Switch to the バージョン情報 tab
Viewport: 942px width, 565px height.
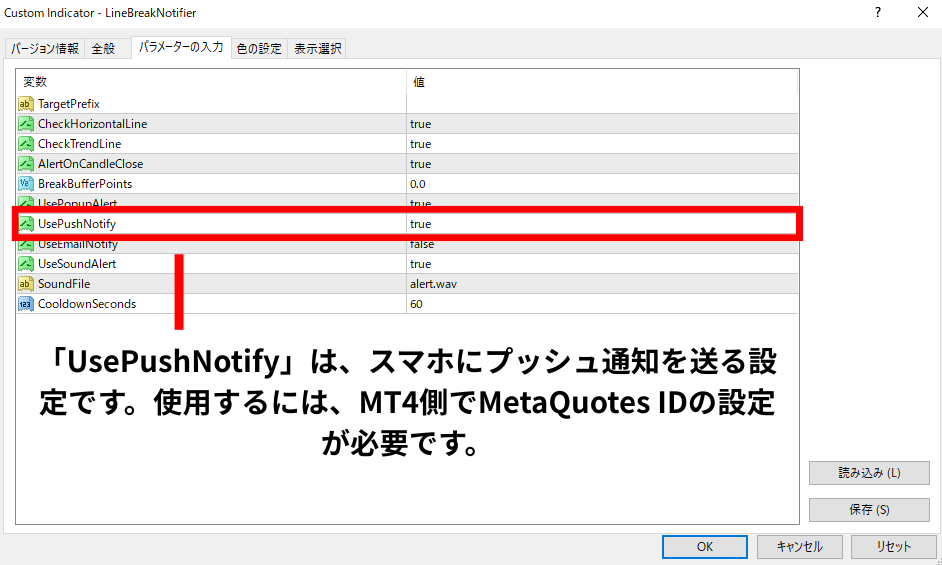(x=44, y=49)
